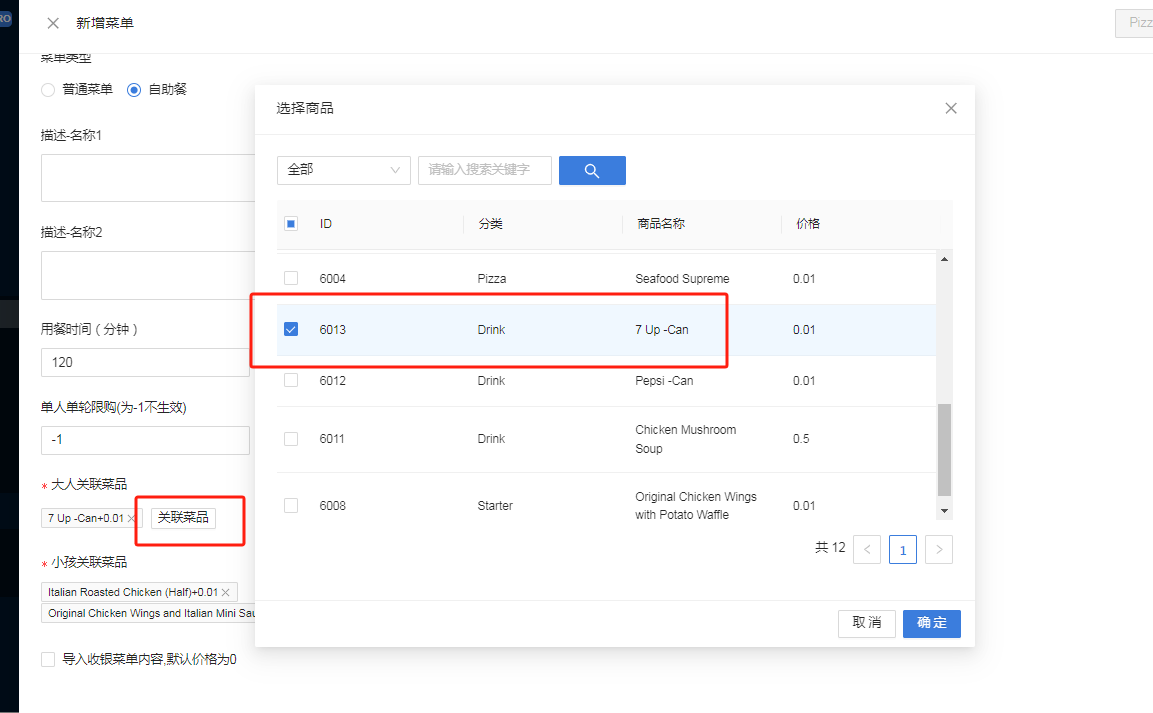Close the 选择商品 dialog with X

click(951, 109)
